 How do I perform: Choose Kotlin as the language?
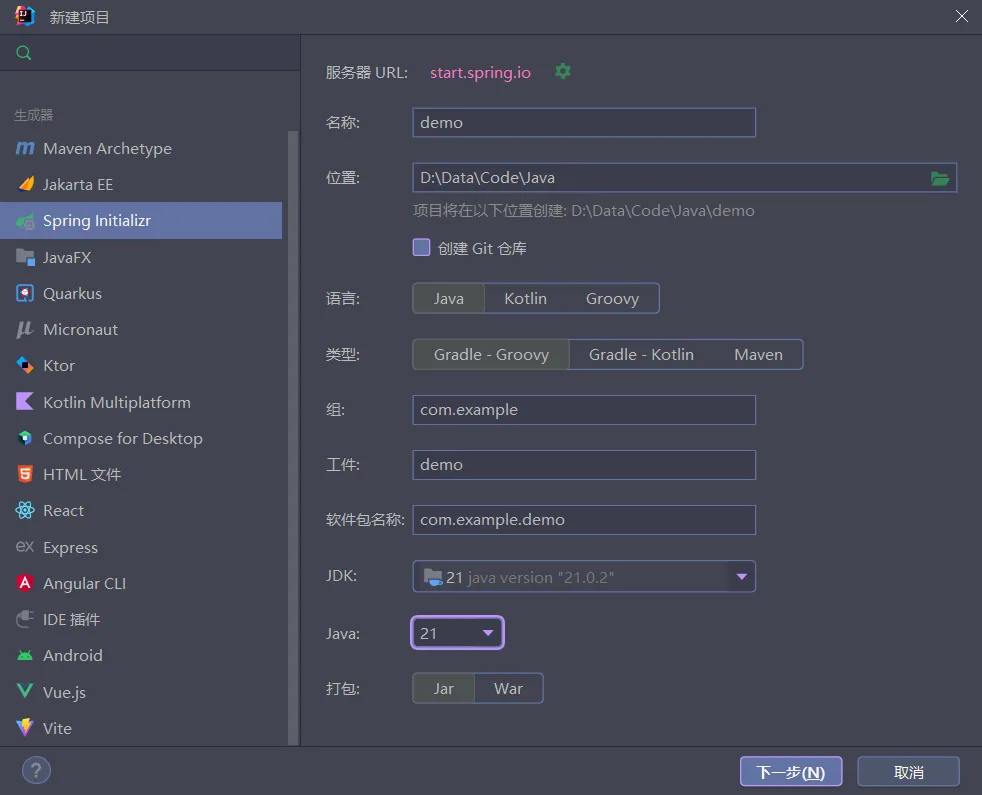click(525, 298)
